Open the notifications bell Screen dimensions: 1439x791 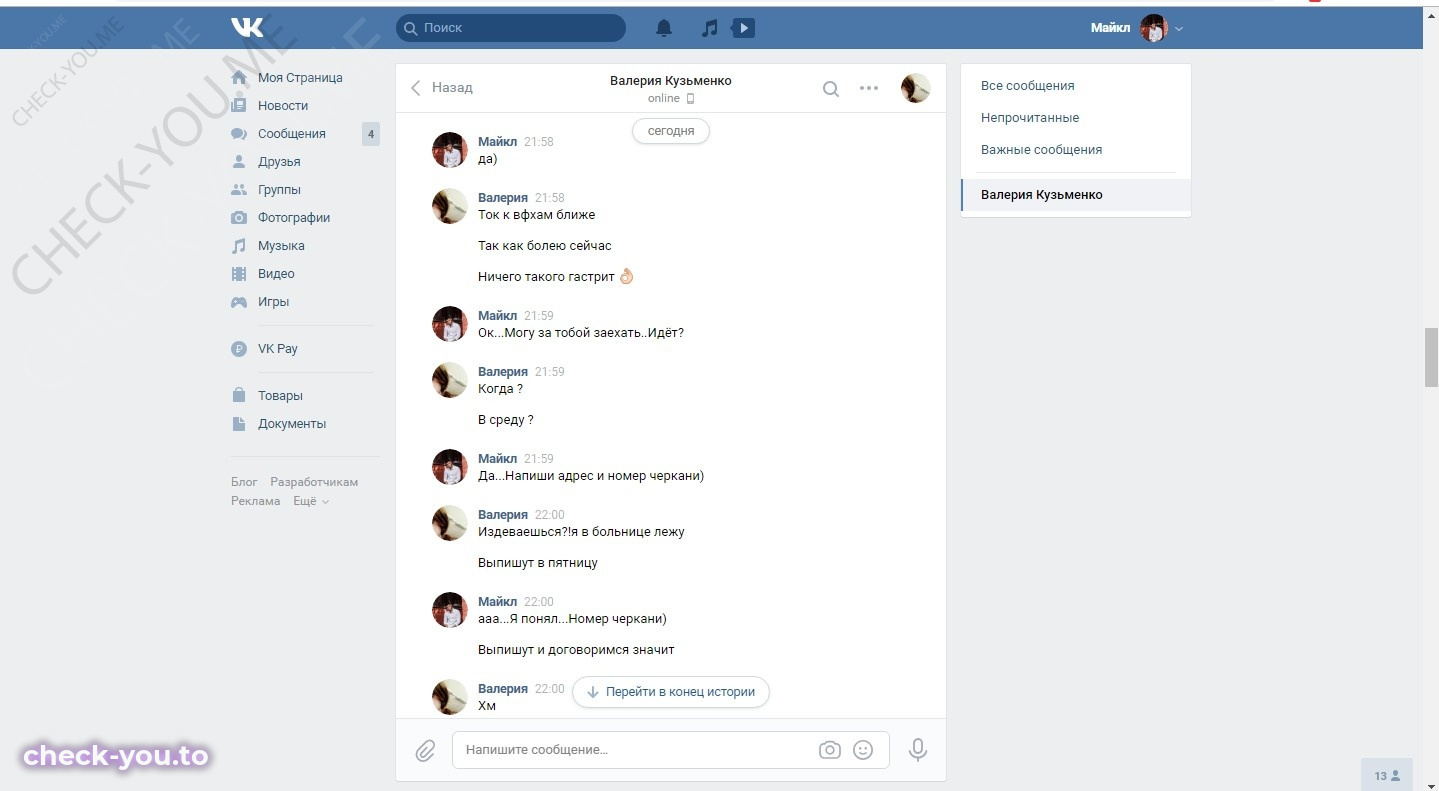tap(664, 29)
